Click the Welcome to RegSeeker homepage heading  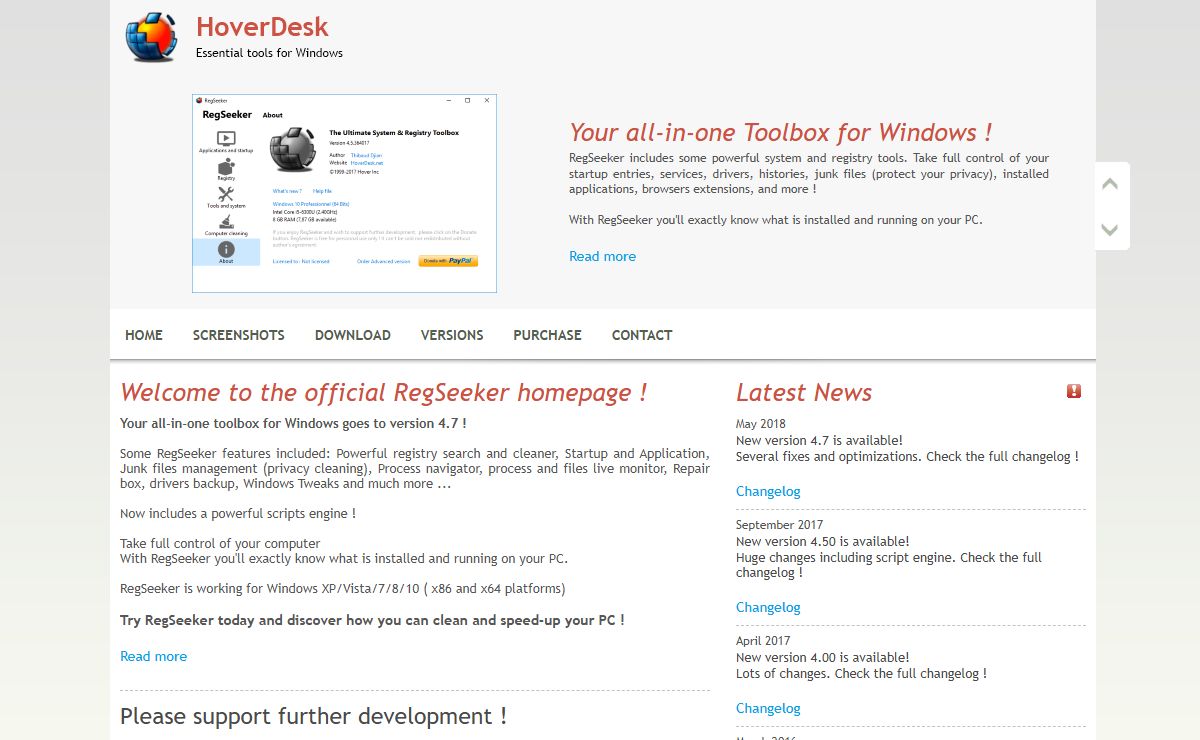click(x=383, y=392)
